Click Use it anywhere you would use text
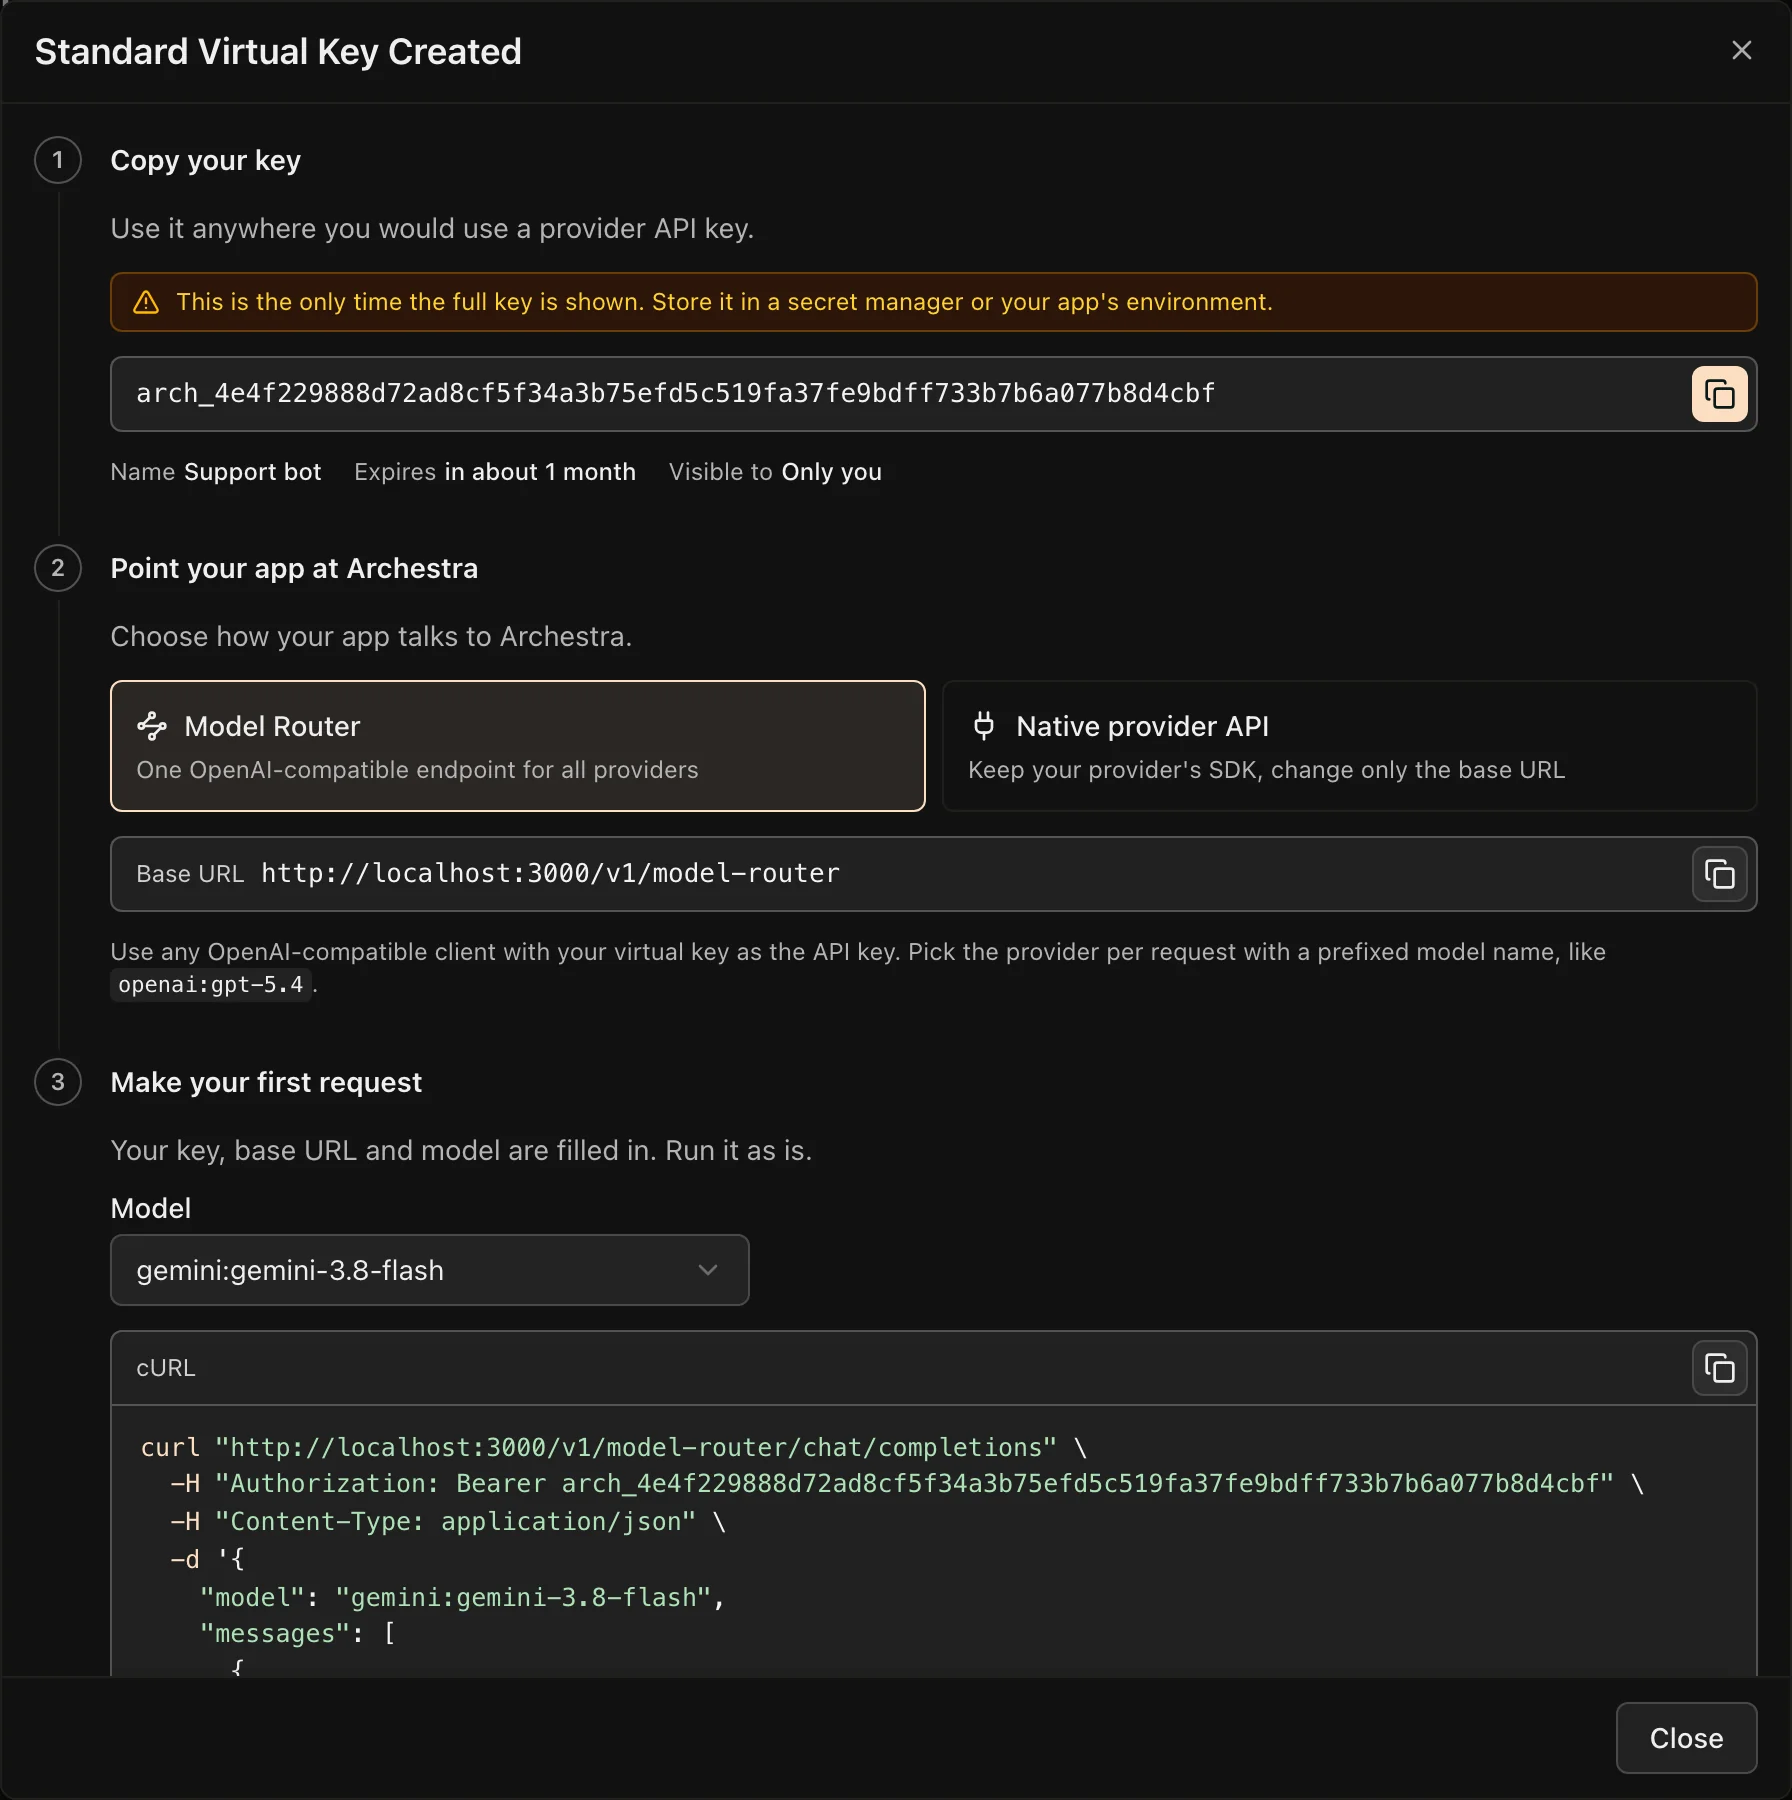Screen dimensions: 1792x1800 coord(432,229)
